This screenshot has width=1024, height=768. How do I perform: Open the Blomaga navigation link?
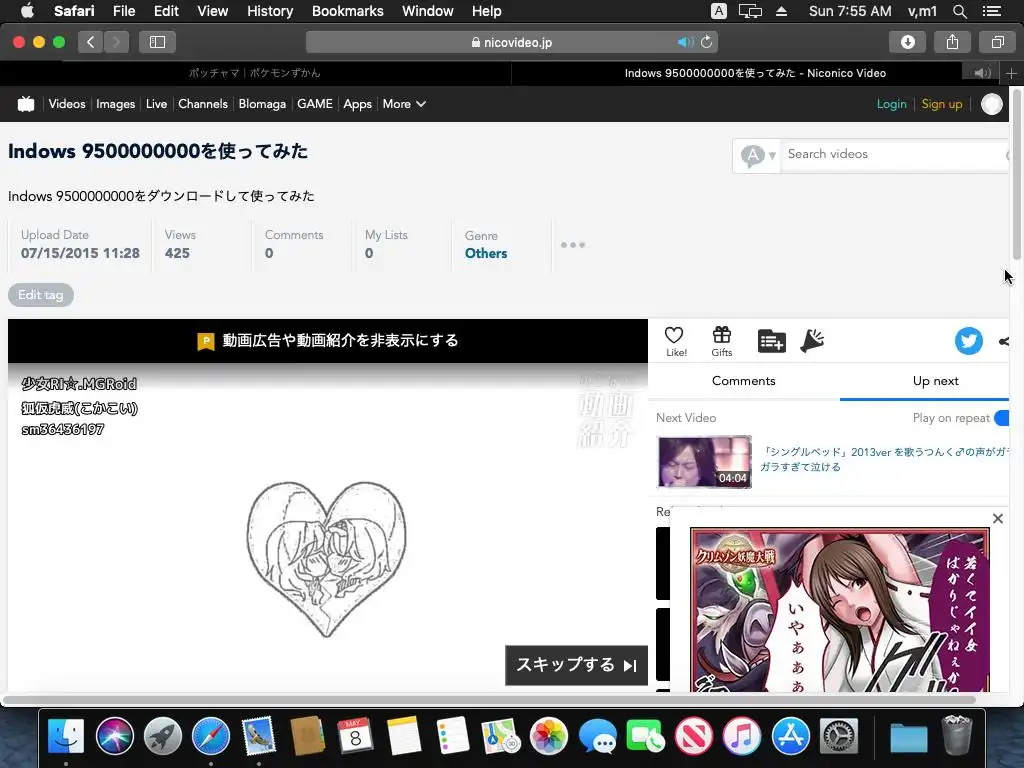coord(262,104)
